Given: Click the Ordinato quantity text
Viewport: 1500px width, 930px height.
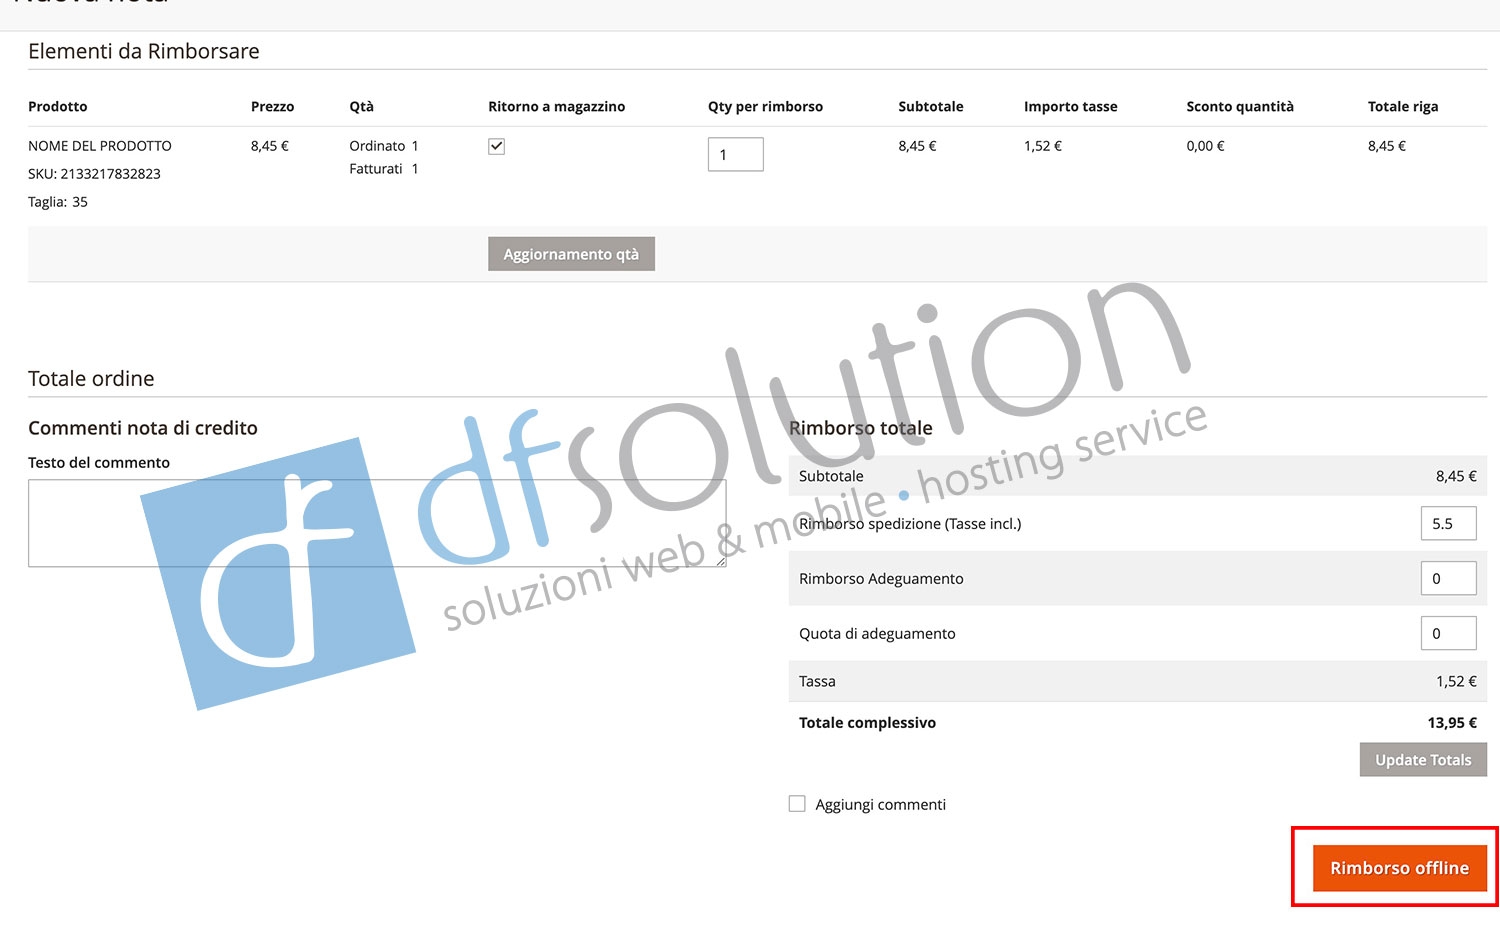Looking at the screenshot, I should pos(384,146).
